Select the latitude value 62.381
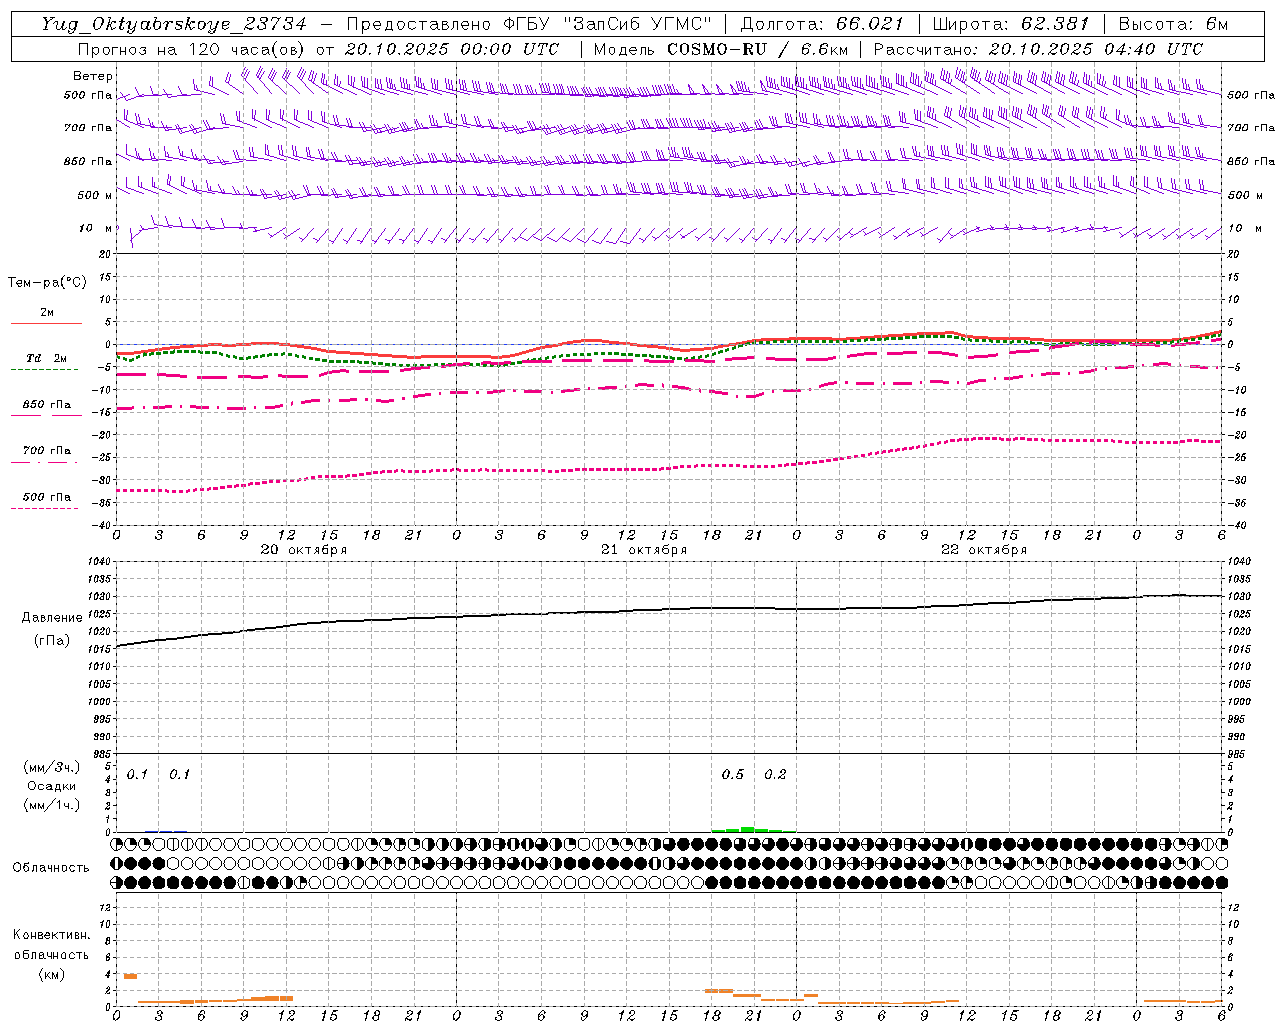The width and height of the screenshot is (1280, 1024). click(1055, 25)
